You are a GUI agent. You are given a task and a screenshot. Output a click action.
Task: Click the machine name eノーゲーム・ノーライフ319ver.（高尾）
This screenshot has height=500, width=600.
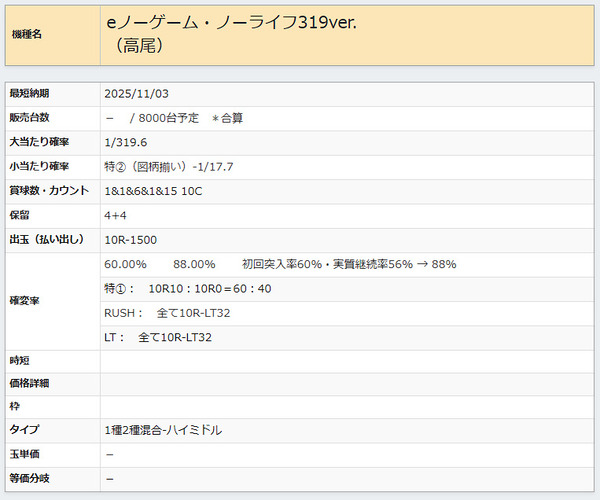pyautogui.click(x=231, y=34)
